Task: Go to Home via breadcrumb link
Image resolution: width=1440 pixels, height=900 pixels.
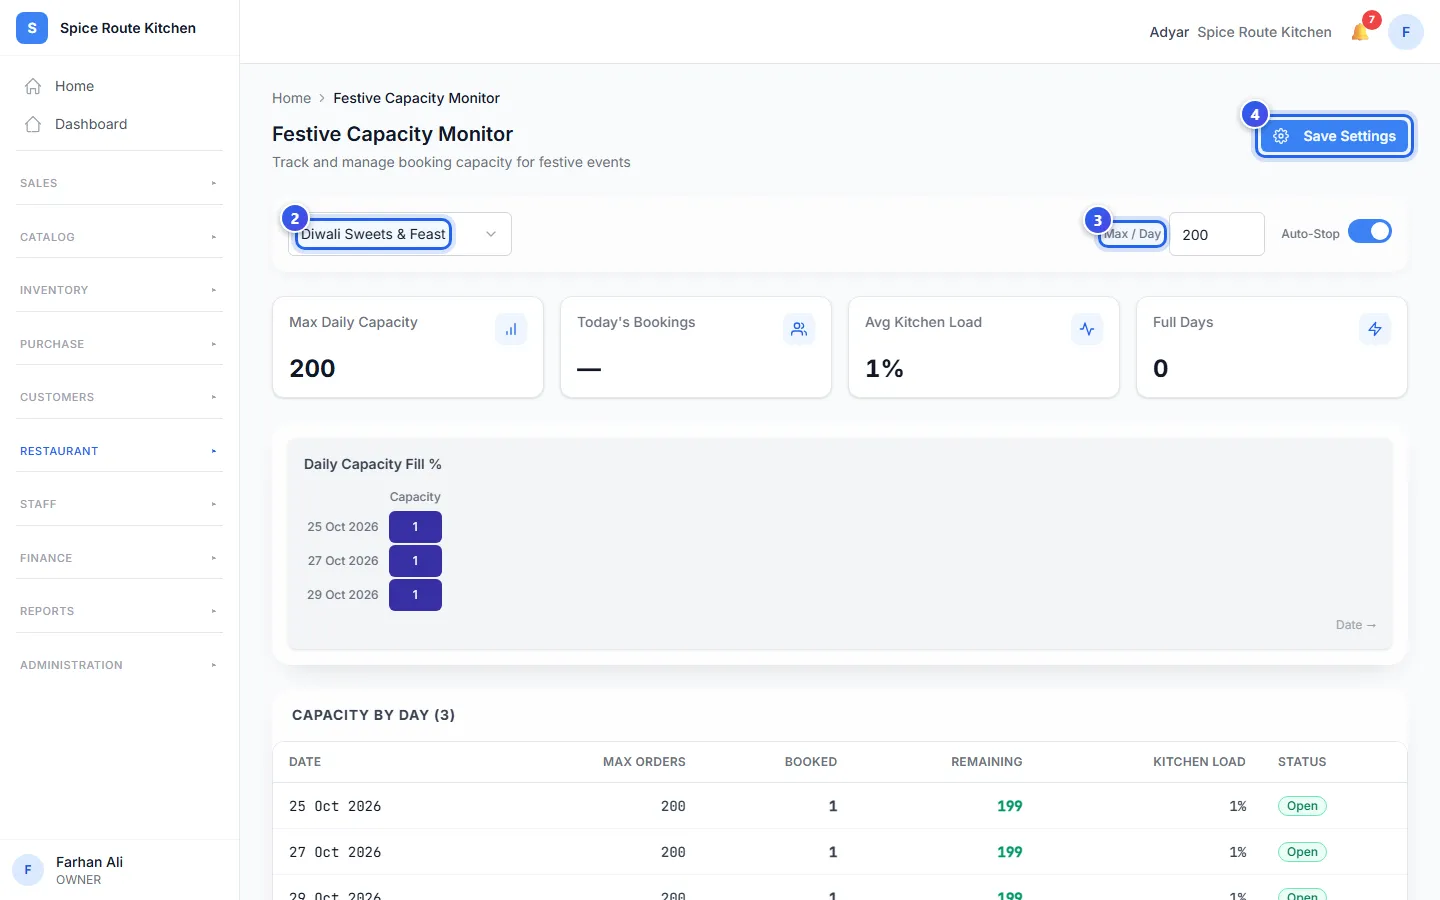Action: (291, 98)
